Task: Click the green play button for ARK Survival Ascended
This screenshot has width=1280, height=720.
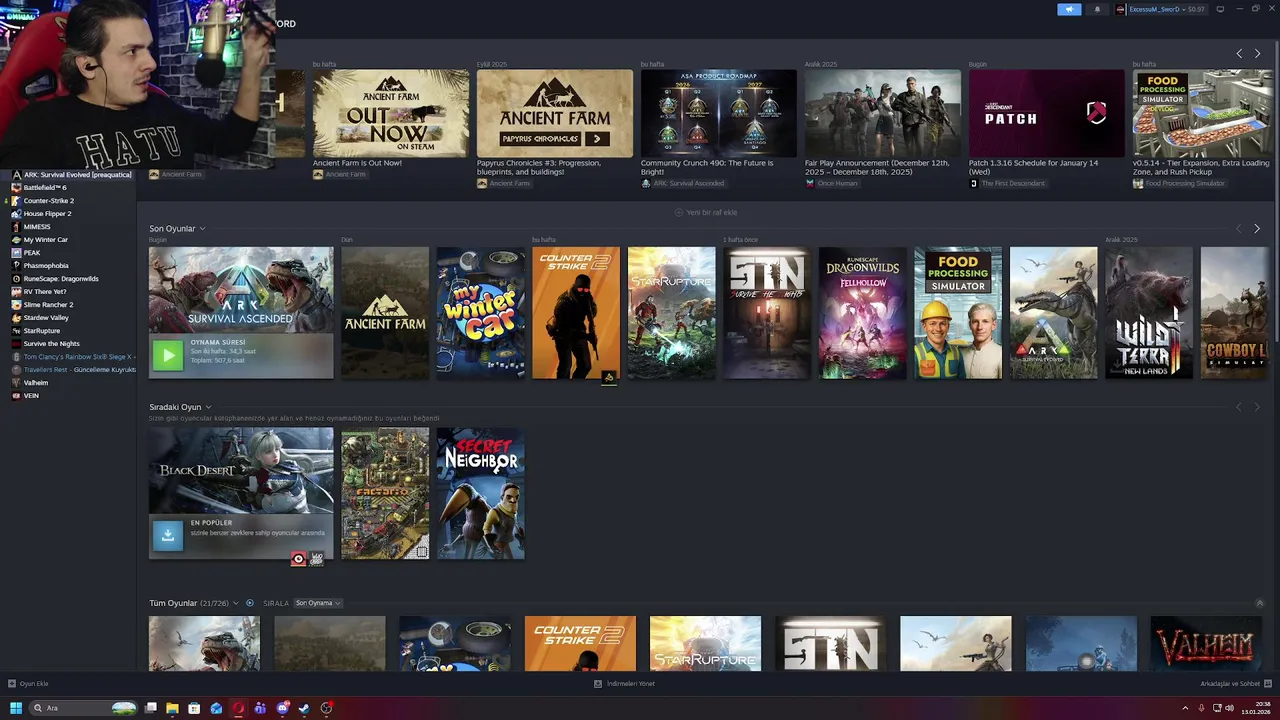Action: pyautogui.click(x=168, y=355)
